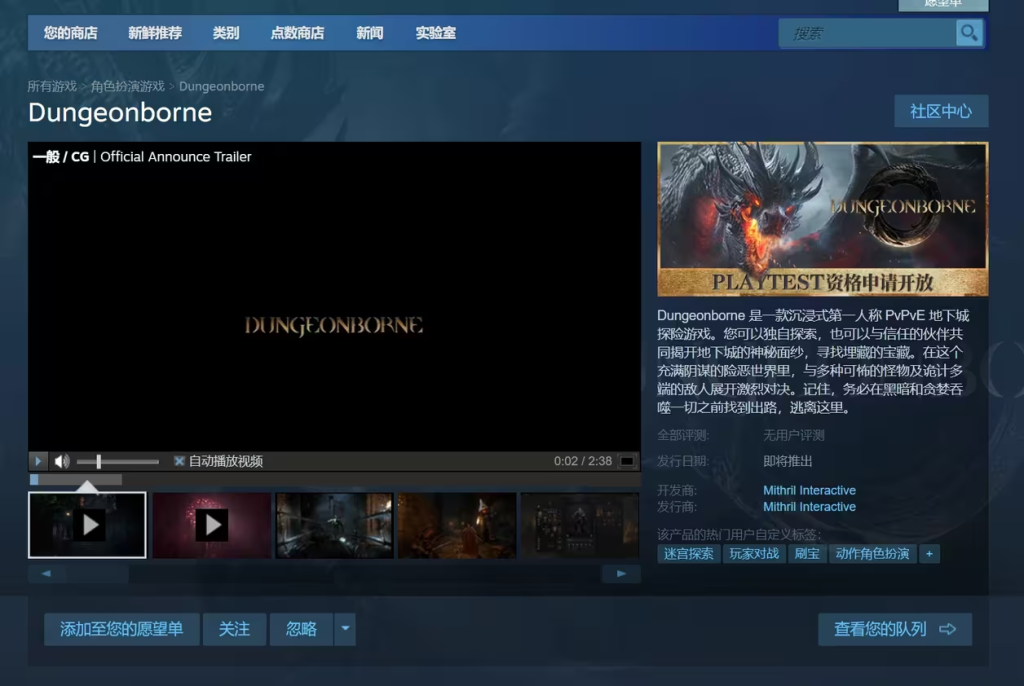Play the Official Announce Trailer video

tap(38, 461)
